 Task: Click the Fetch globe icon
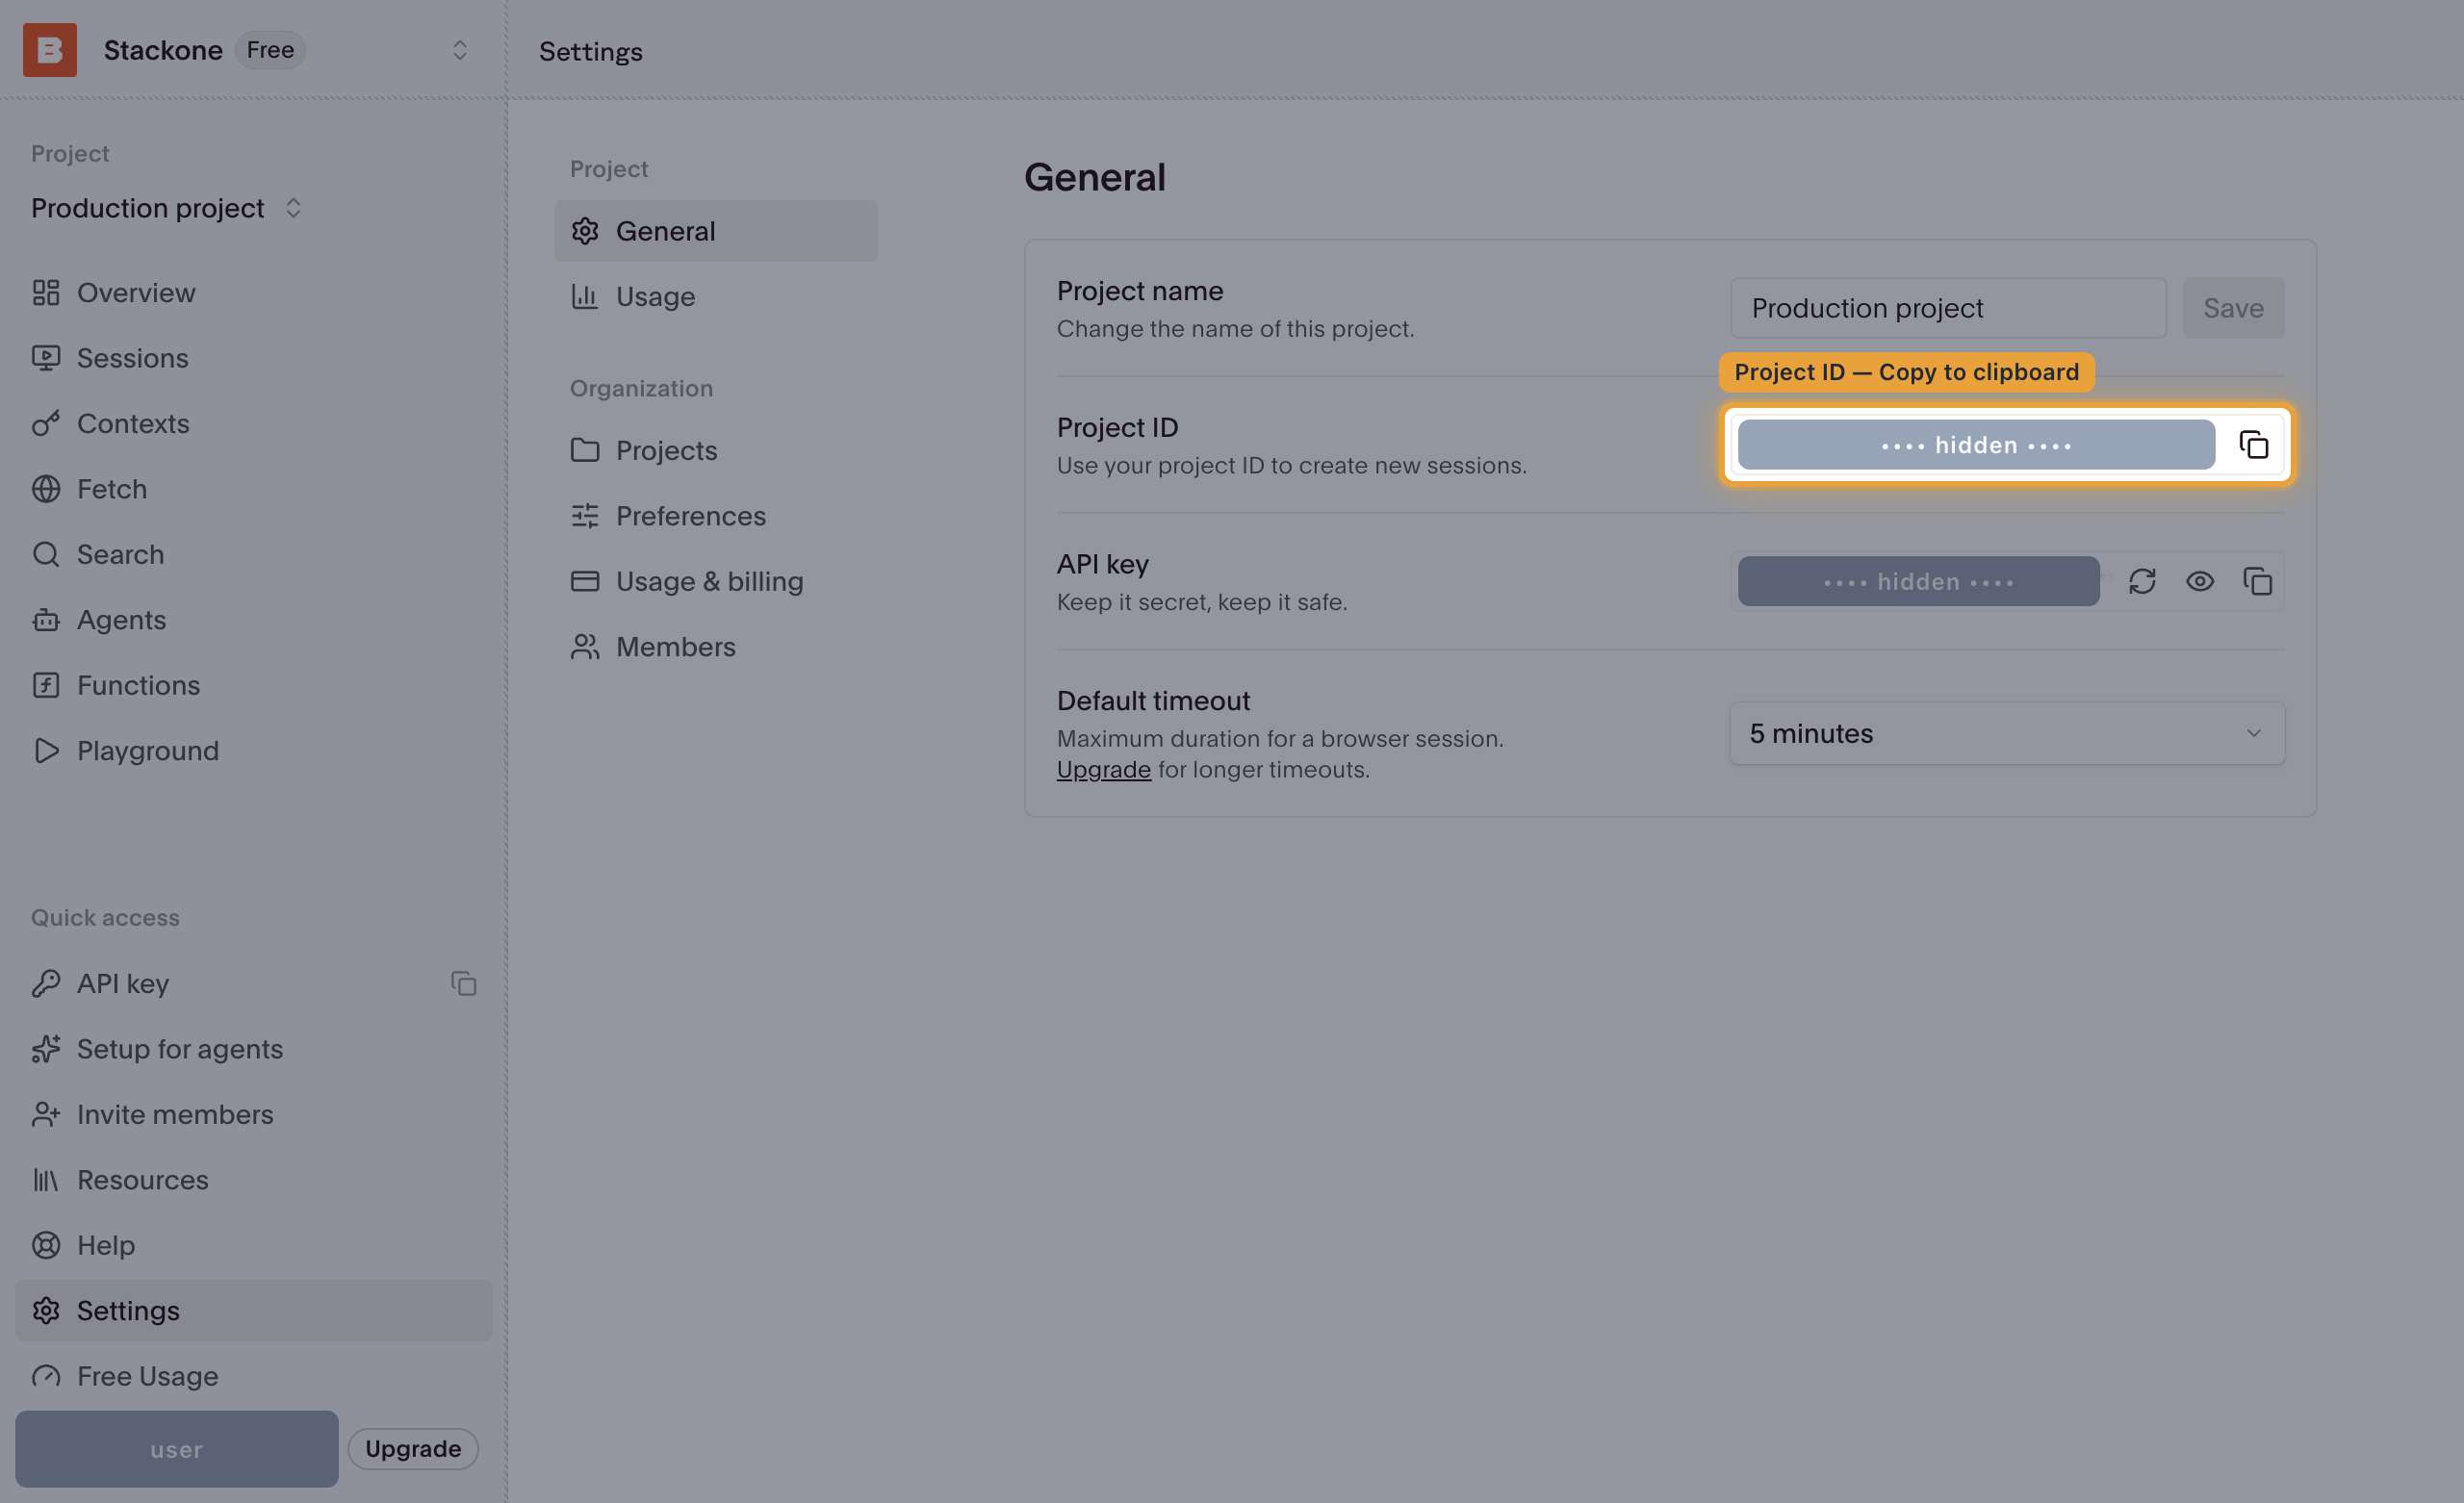[x=46, y=489]
